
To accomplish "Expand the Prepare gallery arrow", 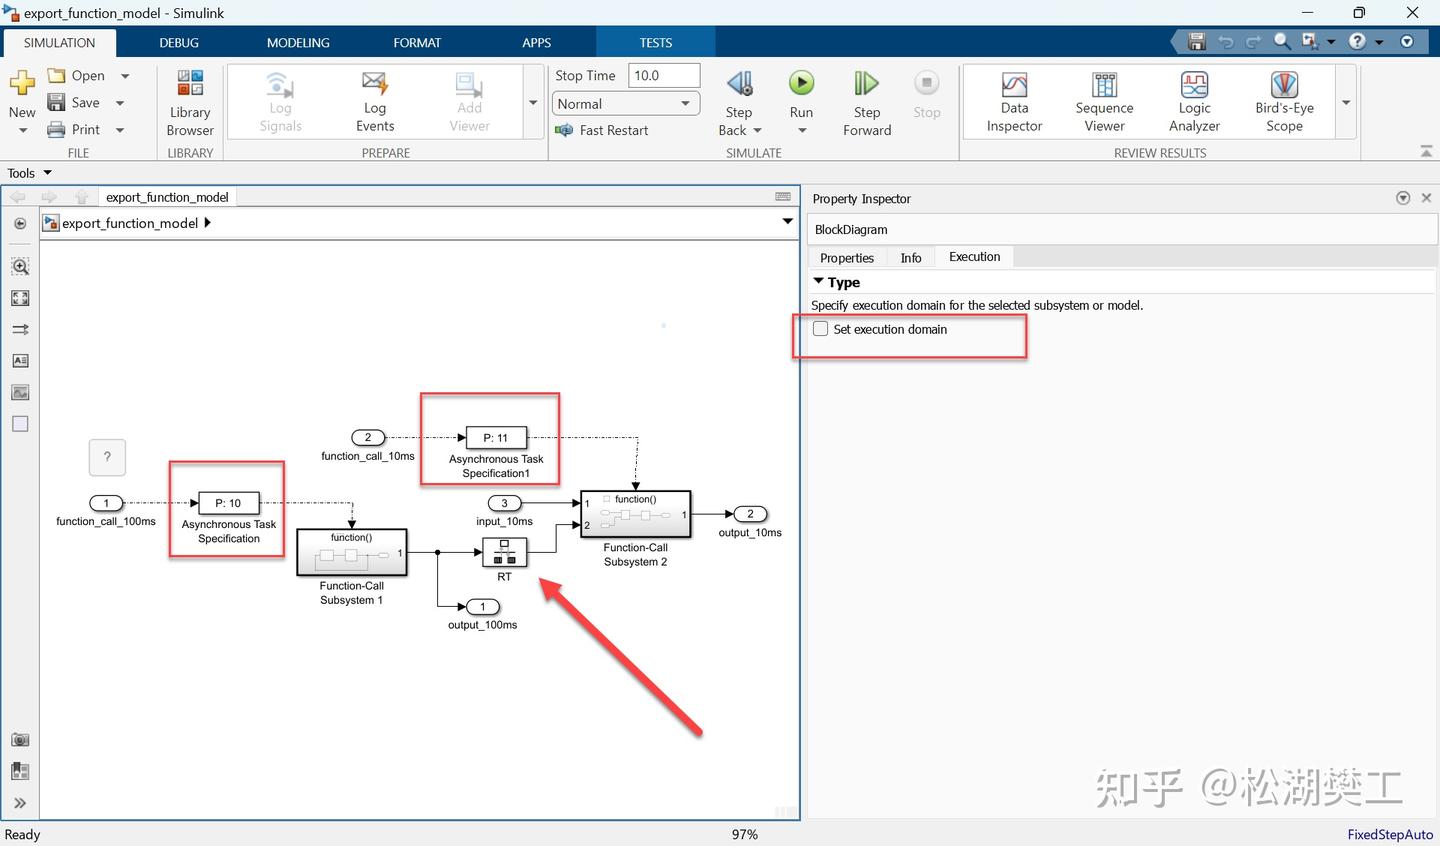I will coord(533,102).
